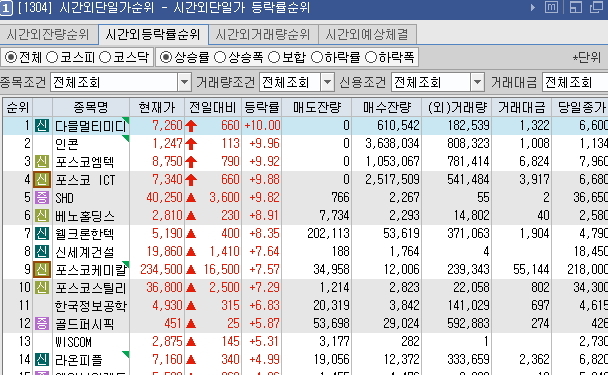Image resolution: width=608 pixels, height=375 pixels.
Task: Click the up triangle on 신세계건설 row
Action: tap(191, 252)
